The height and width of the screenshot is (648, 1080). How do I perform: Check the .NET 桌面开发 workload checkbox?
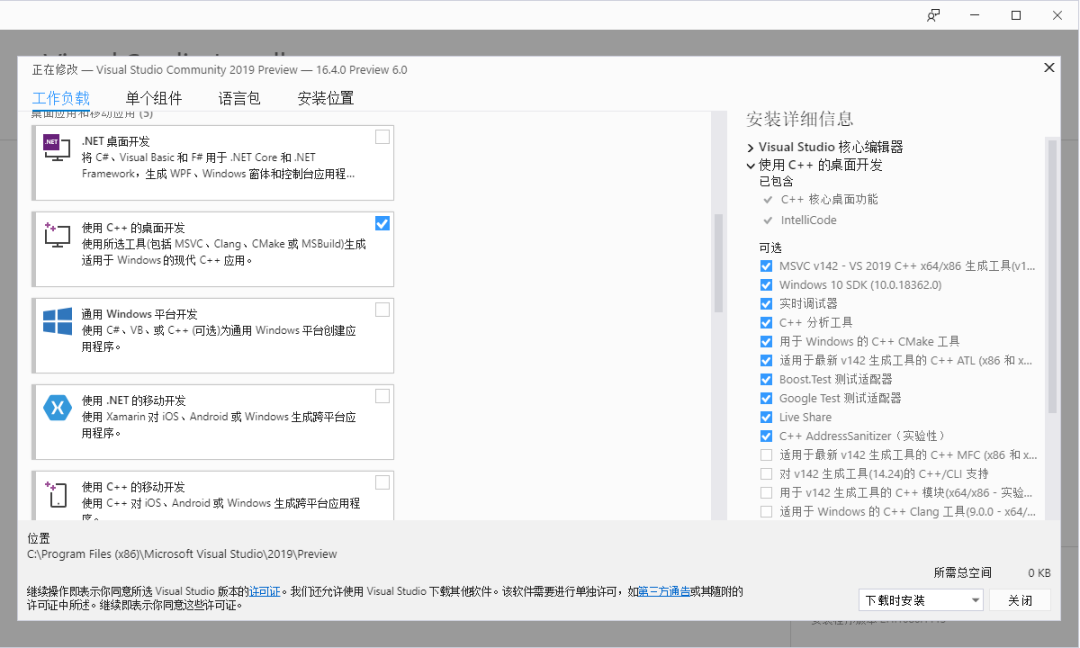point(381,137)
